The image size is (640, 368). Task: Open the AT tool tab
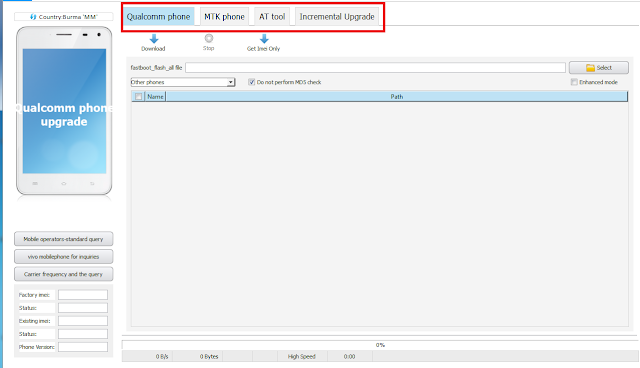pyautogui.click(x=272, y=17)
